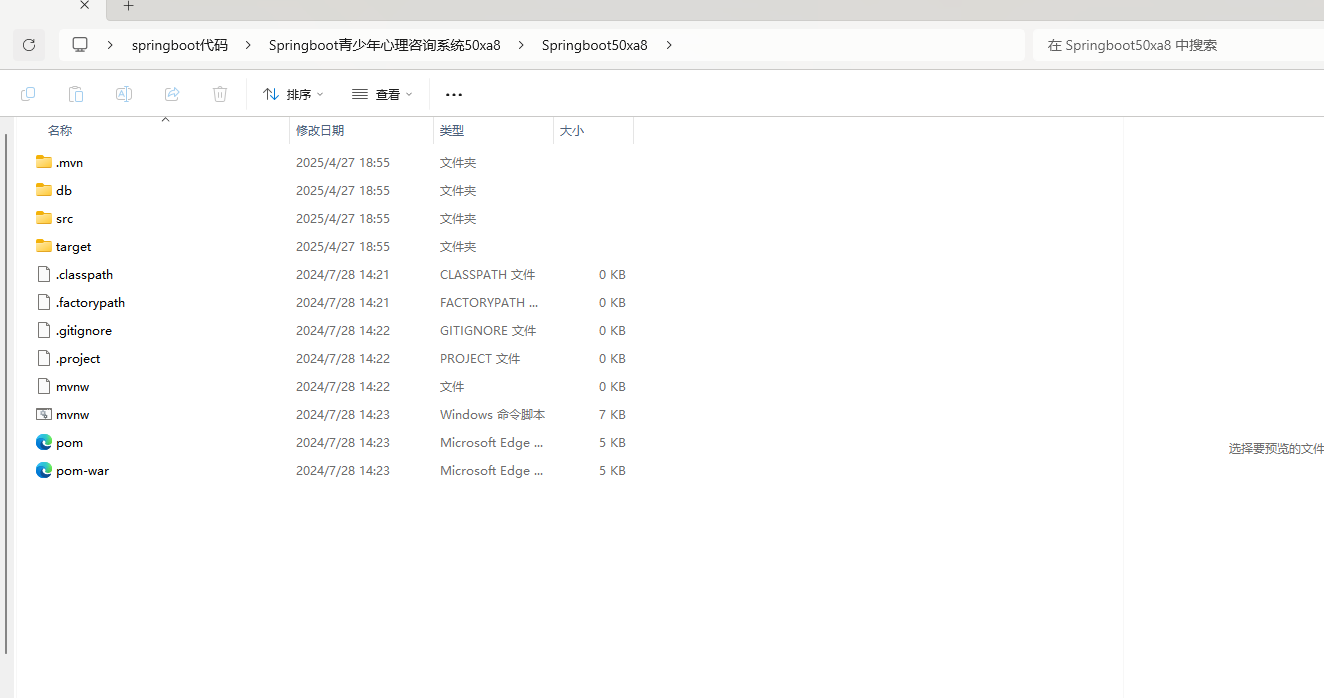Click Springboot50xa8 breadcrumb segment
The width and height of the screenshot is (1324, 698).
click(x=595, y=45)
